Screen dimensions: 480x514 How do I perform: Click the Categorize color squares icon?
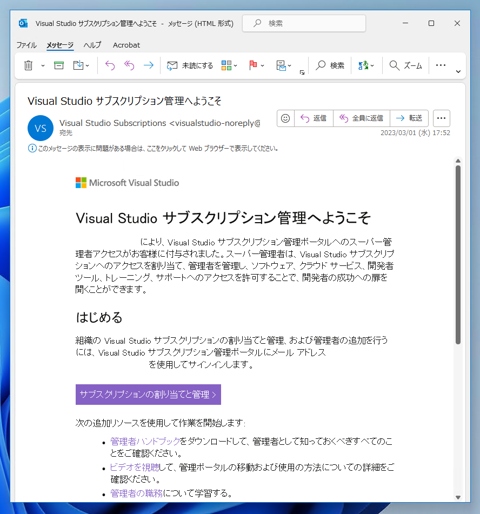click(x=226, y=65)
